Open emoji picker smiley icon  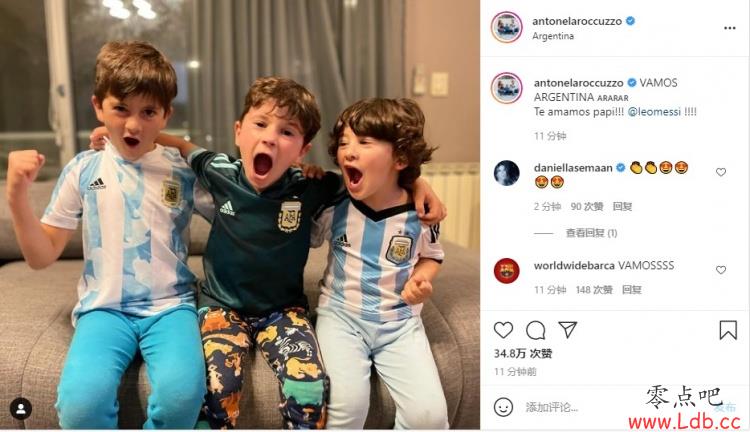click(503, 407)
